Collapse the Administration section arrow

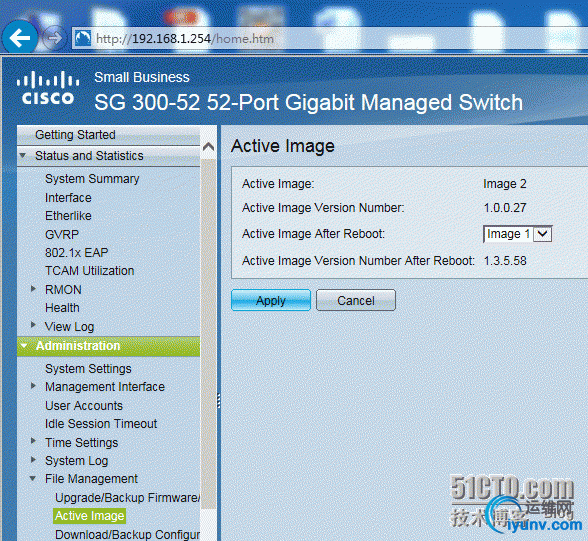tap(24, 345)
